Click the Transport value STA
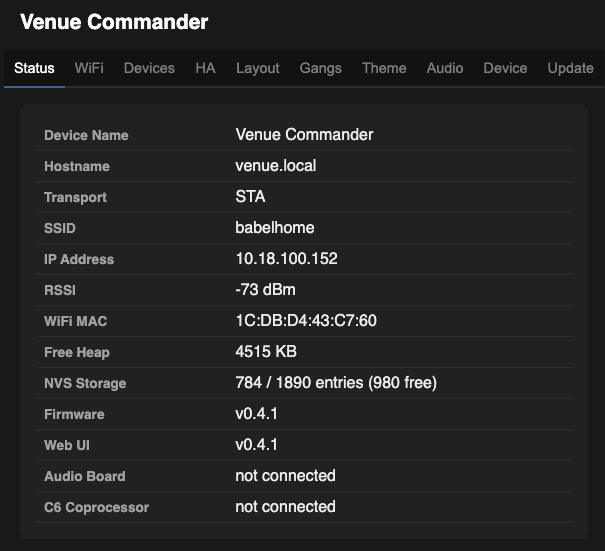The image size is (605, 551). pos(250,197)
